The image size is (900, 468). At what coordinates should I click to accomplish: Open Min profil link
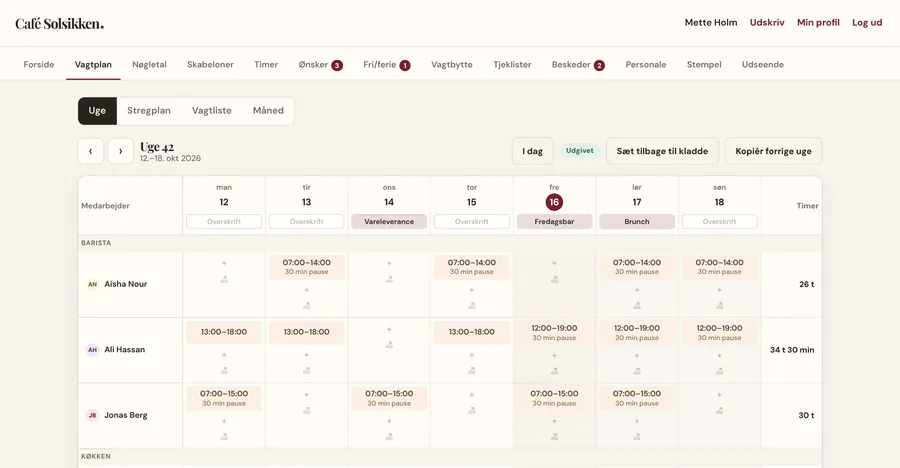(818, 22)
